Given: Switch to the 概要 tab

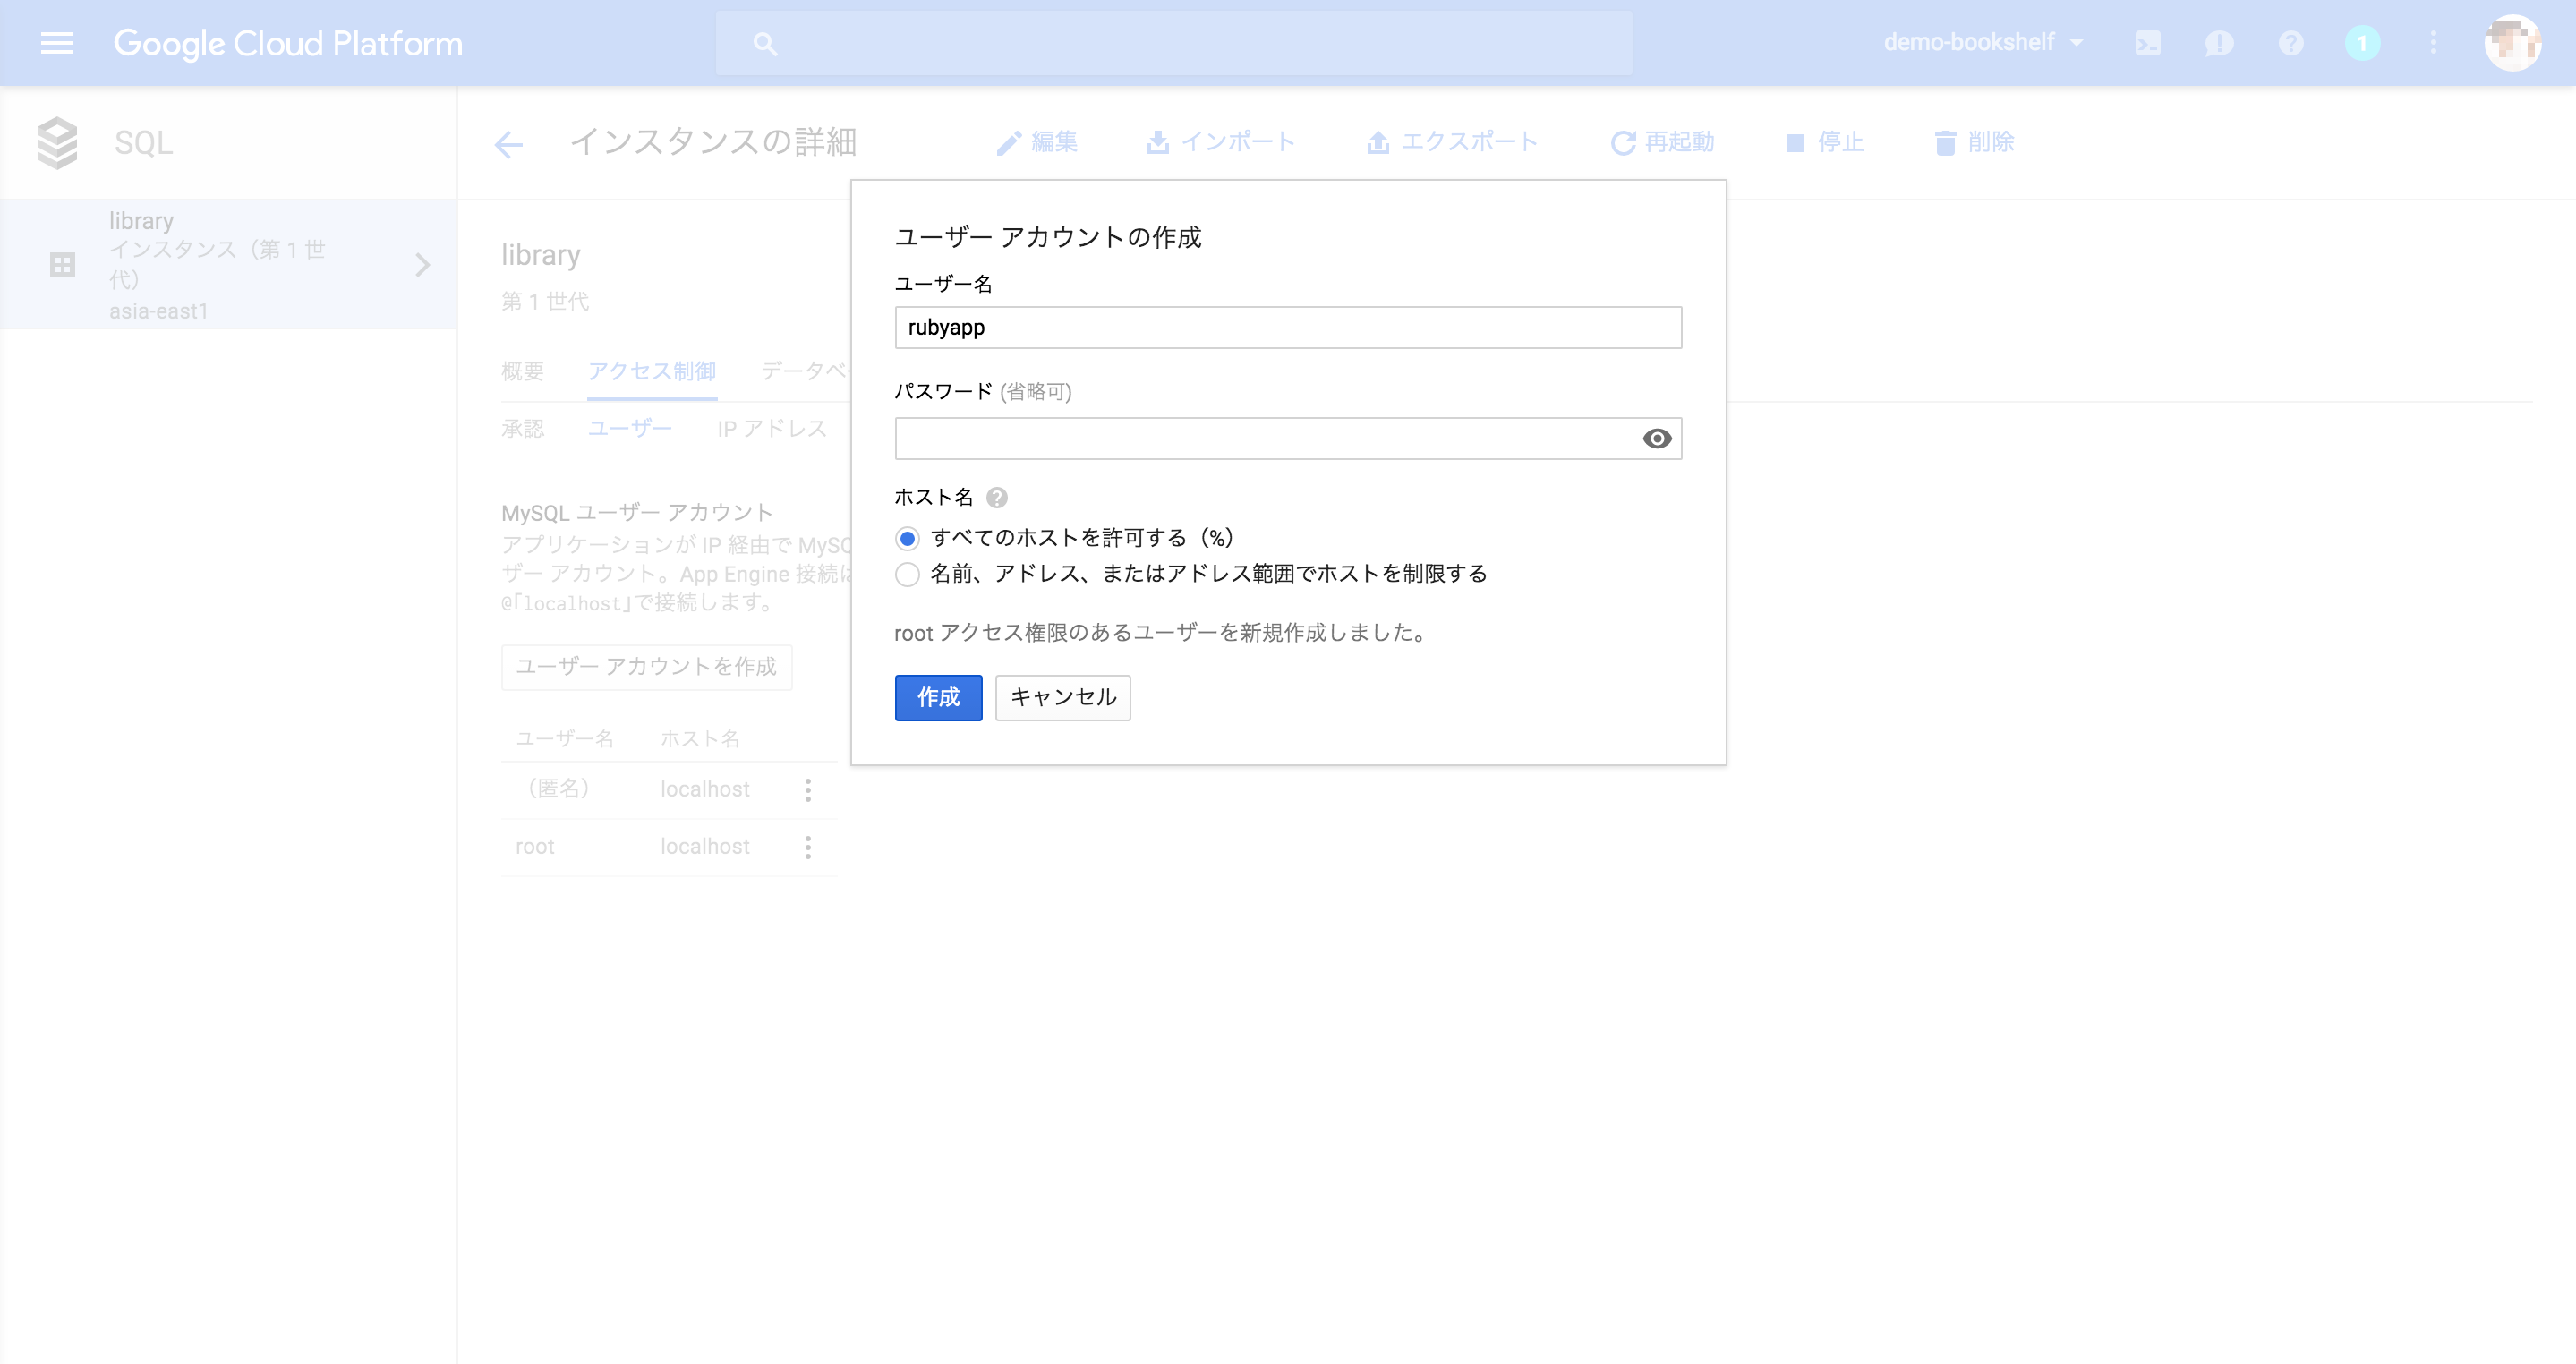Looking at the screenshot, I should (x=521, y=371).
